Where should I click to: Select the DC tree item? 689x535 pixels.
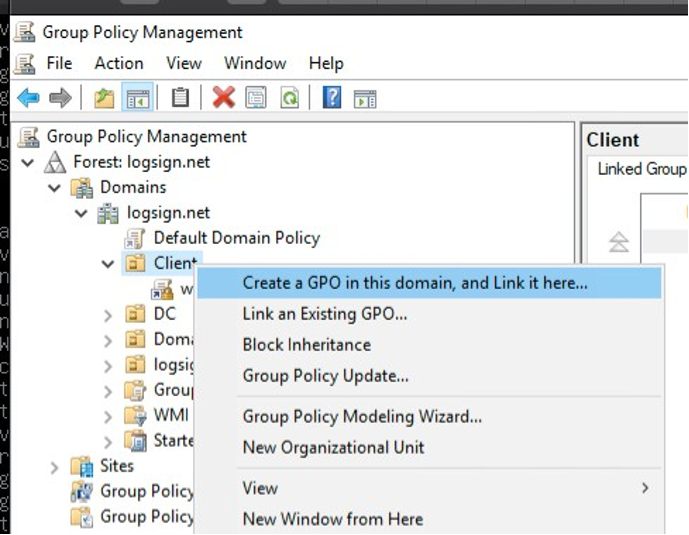click(x=165, y=314)
